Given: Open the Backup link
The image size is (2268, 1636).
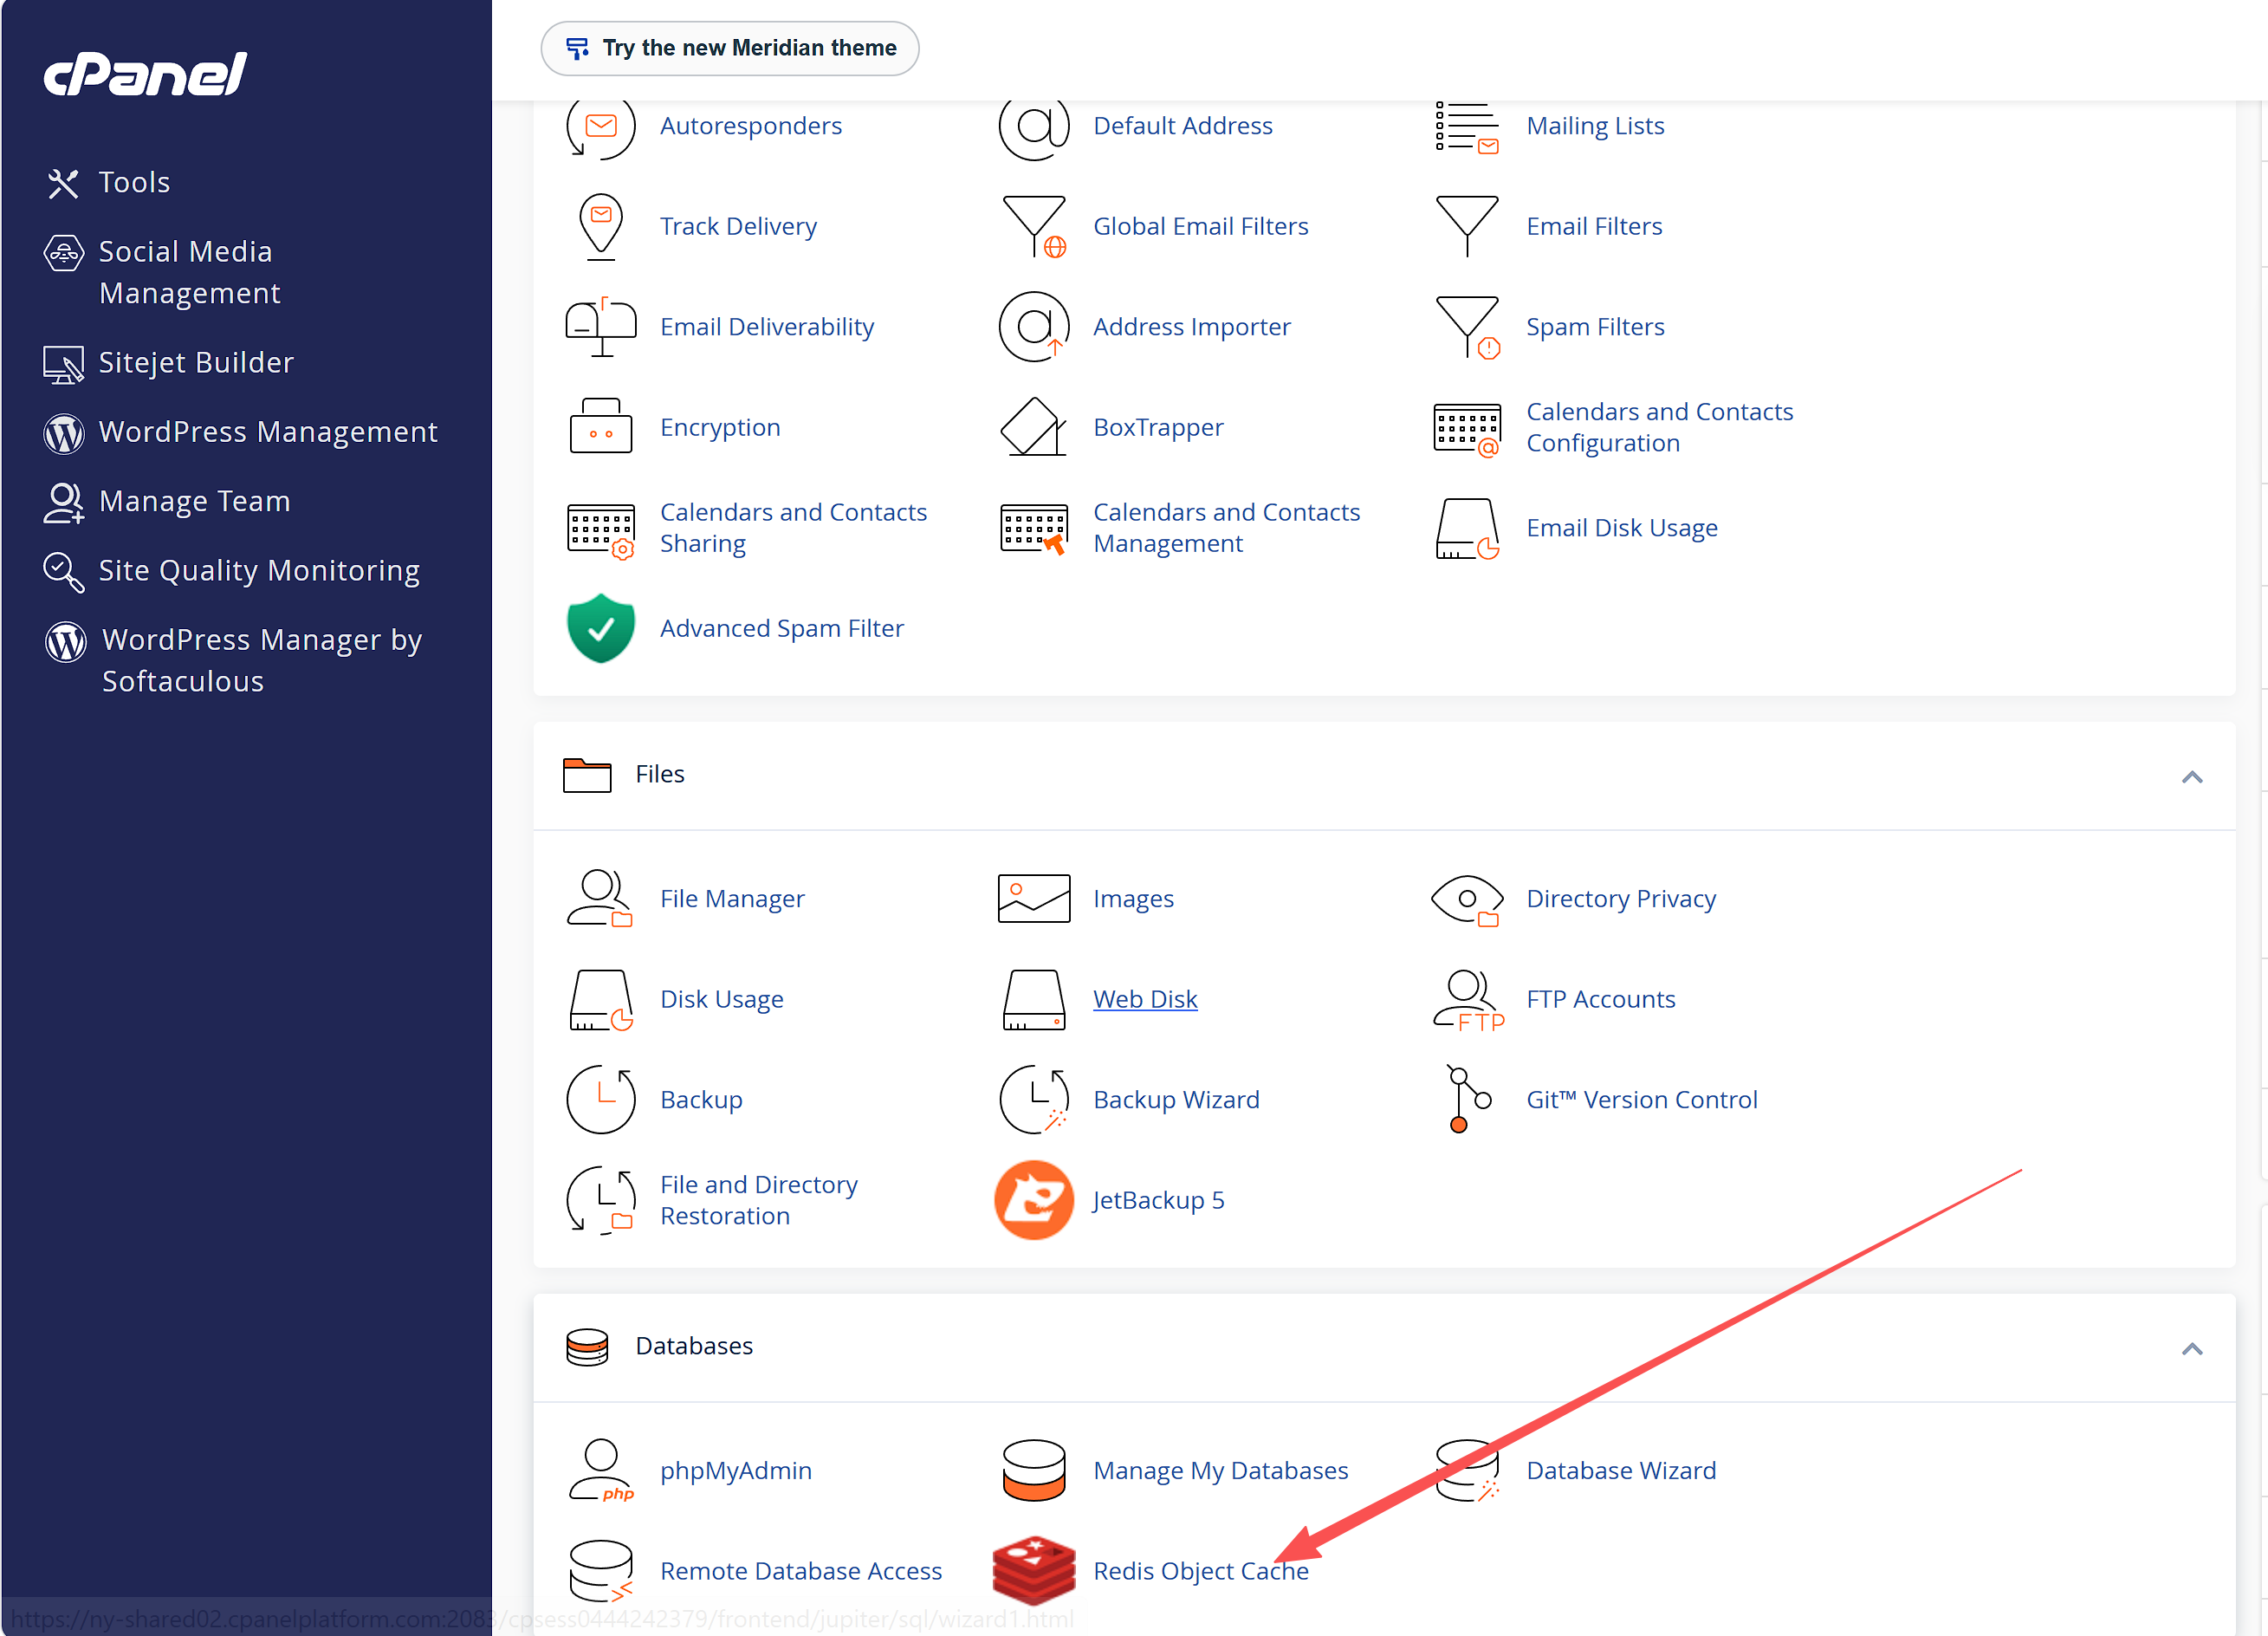Looking at the screenshot, I should tap(701, 1100).
